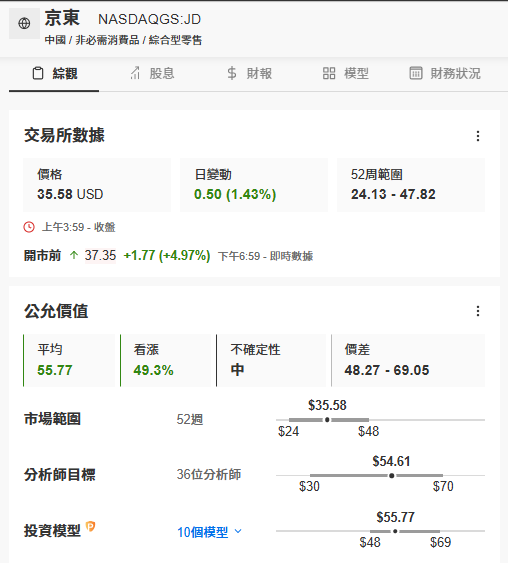Click the red clock icon near 上午3:59

tap(29, 227)
